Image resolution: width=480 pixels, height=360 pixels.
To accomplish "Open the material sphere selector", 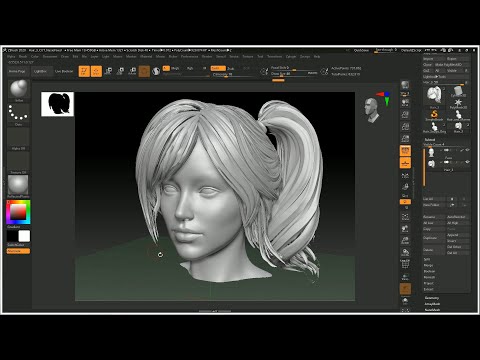I will [18, 185].
